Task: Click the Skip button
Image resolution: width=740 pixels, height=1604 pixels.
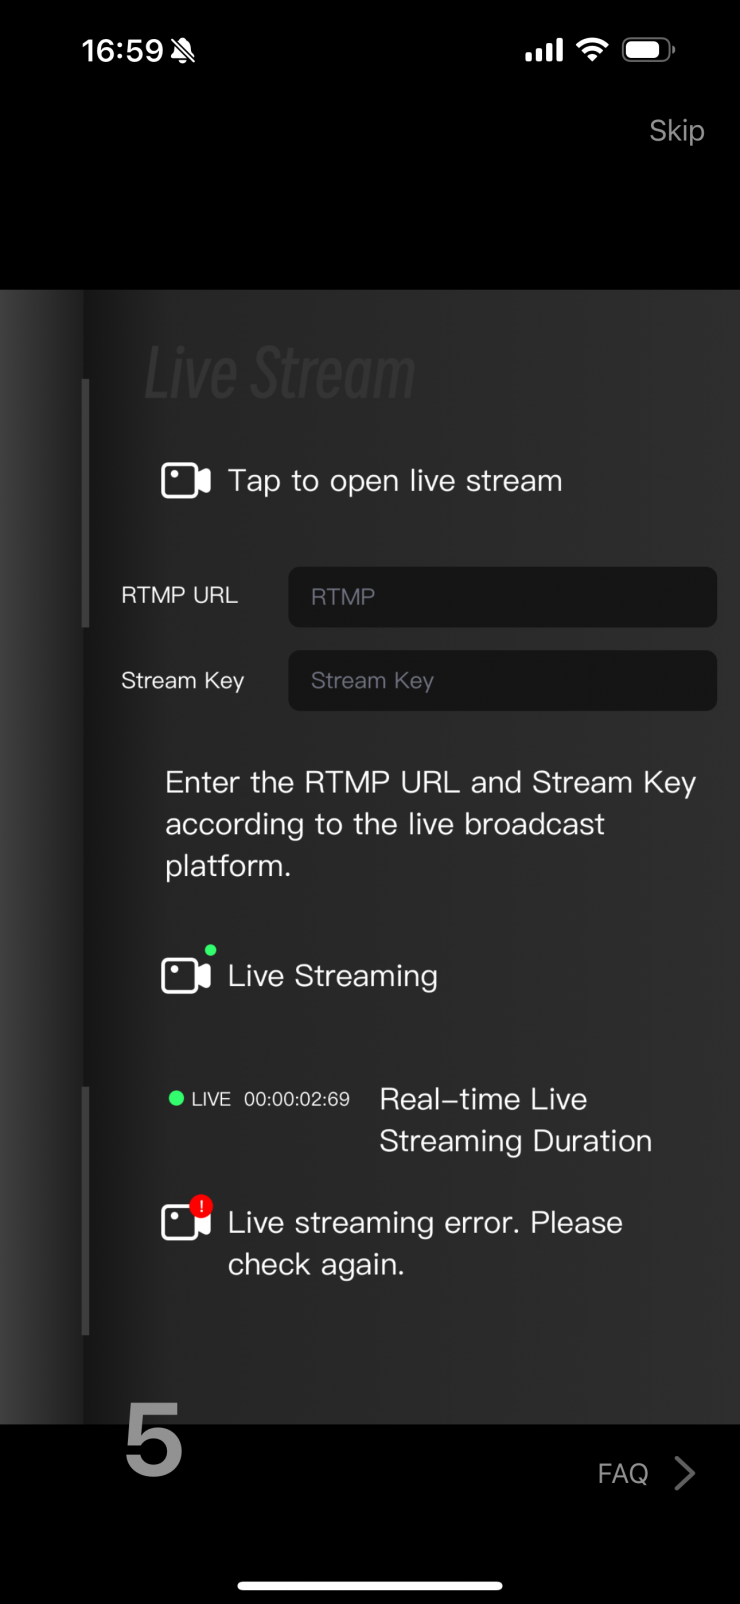Action: point(677,131)
